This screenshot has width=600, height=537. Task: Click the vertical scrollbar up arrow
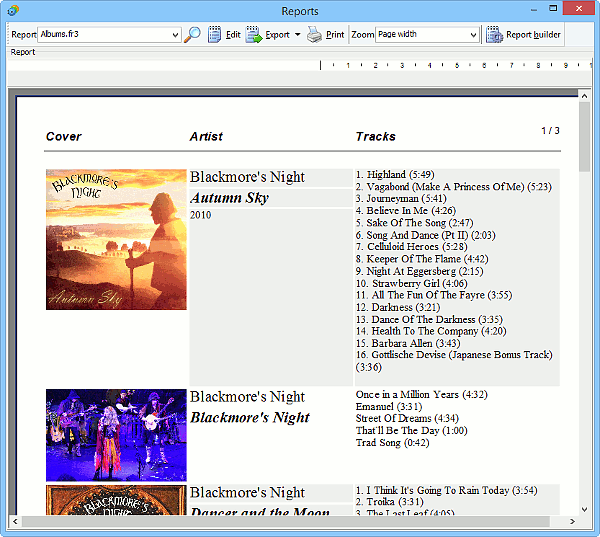tap(584, 96)
